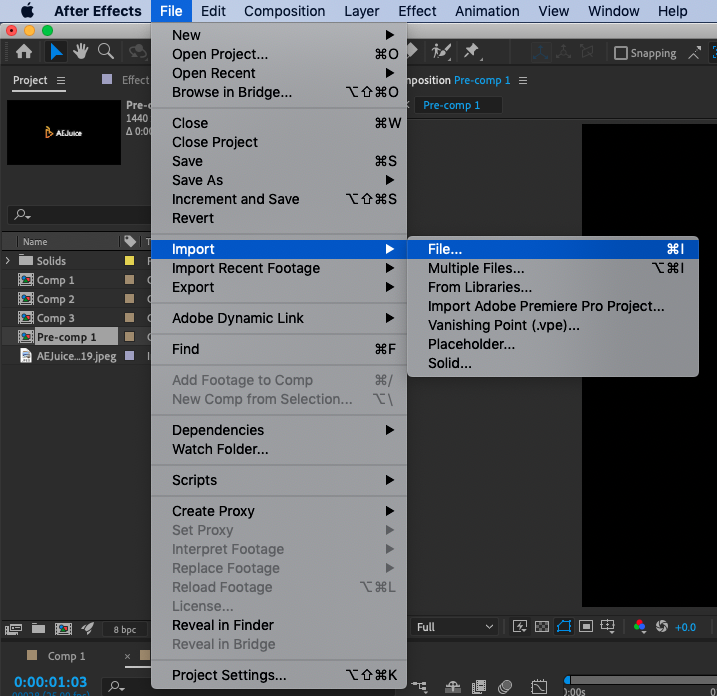Click the 8 bpc color depth button
The image size is (717, 696).
(x=125, y=630)
